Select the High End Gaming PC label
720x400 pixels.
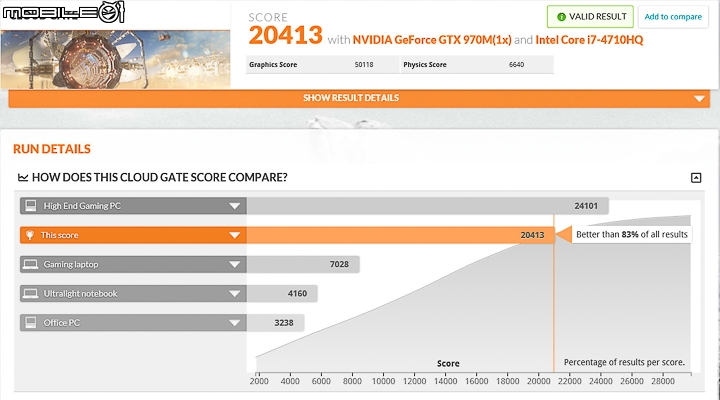tap(82, 206)
